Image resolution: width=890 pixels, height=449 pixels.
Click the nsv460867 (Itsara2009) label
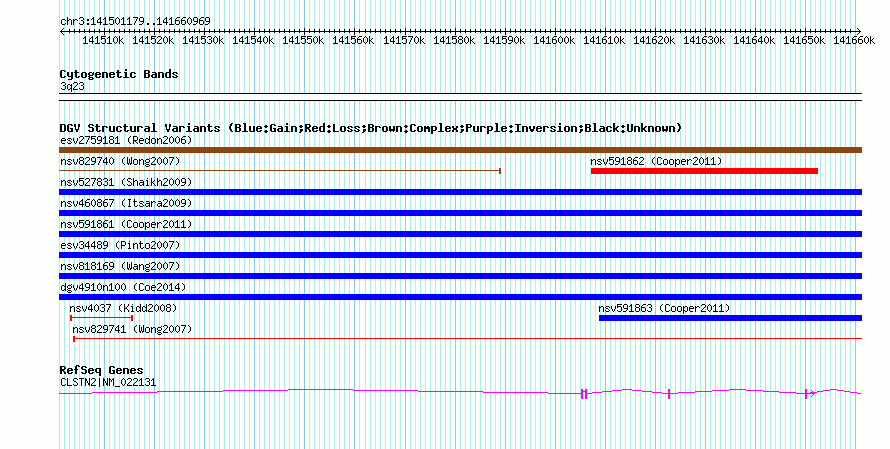[126, 203]
